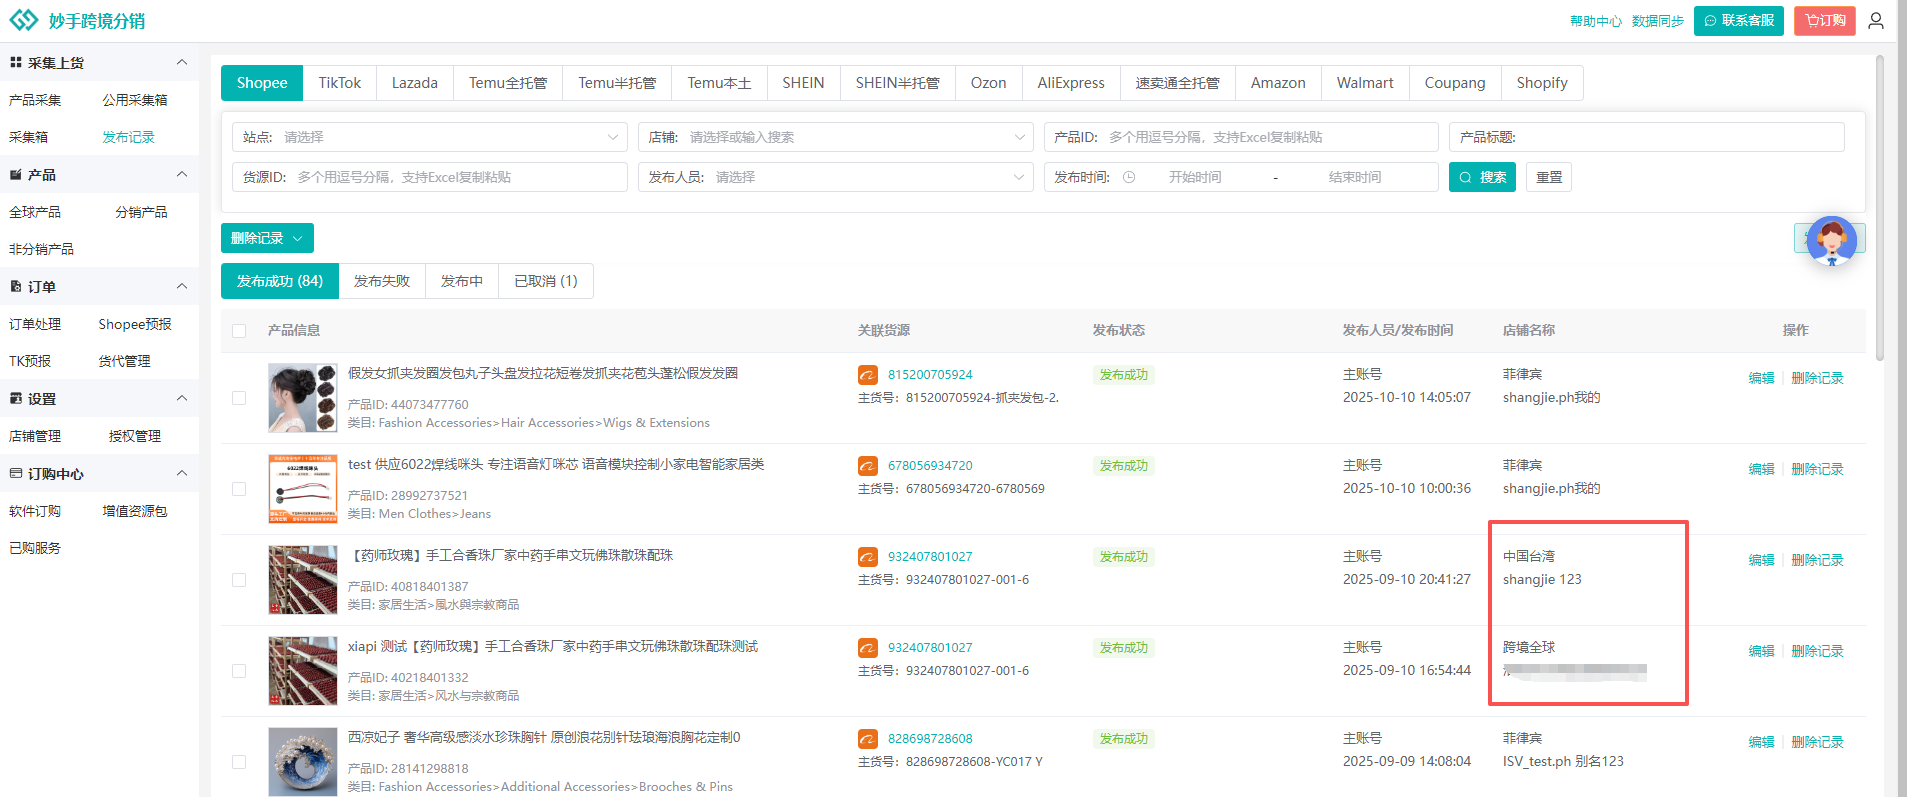Click the user profile icon
This screenshot has width=1907, height=797.
tap(1876, 21)
